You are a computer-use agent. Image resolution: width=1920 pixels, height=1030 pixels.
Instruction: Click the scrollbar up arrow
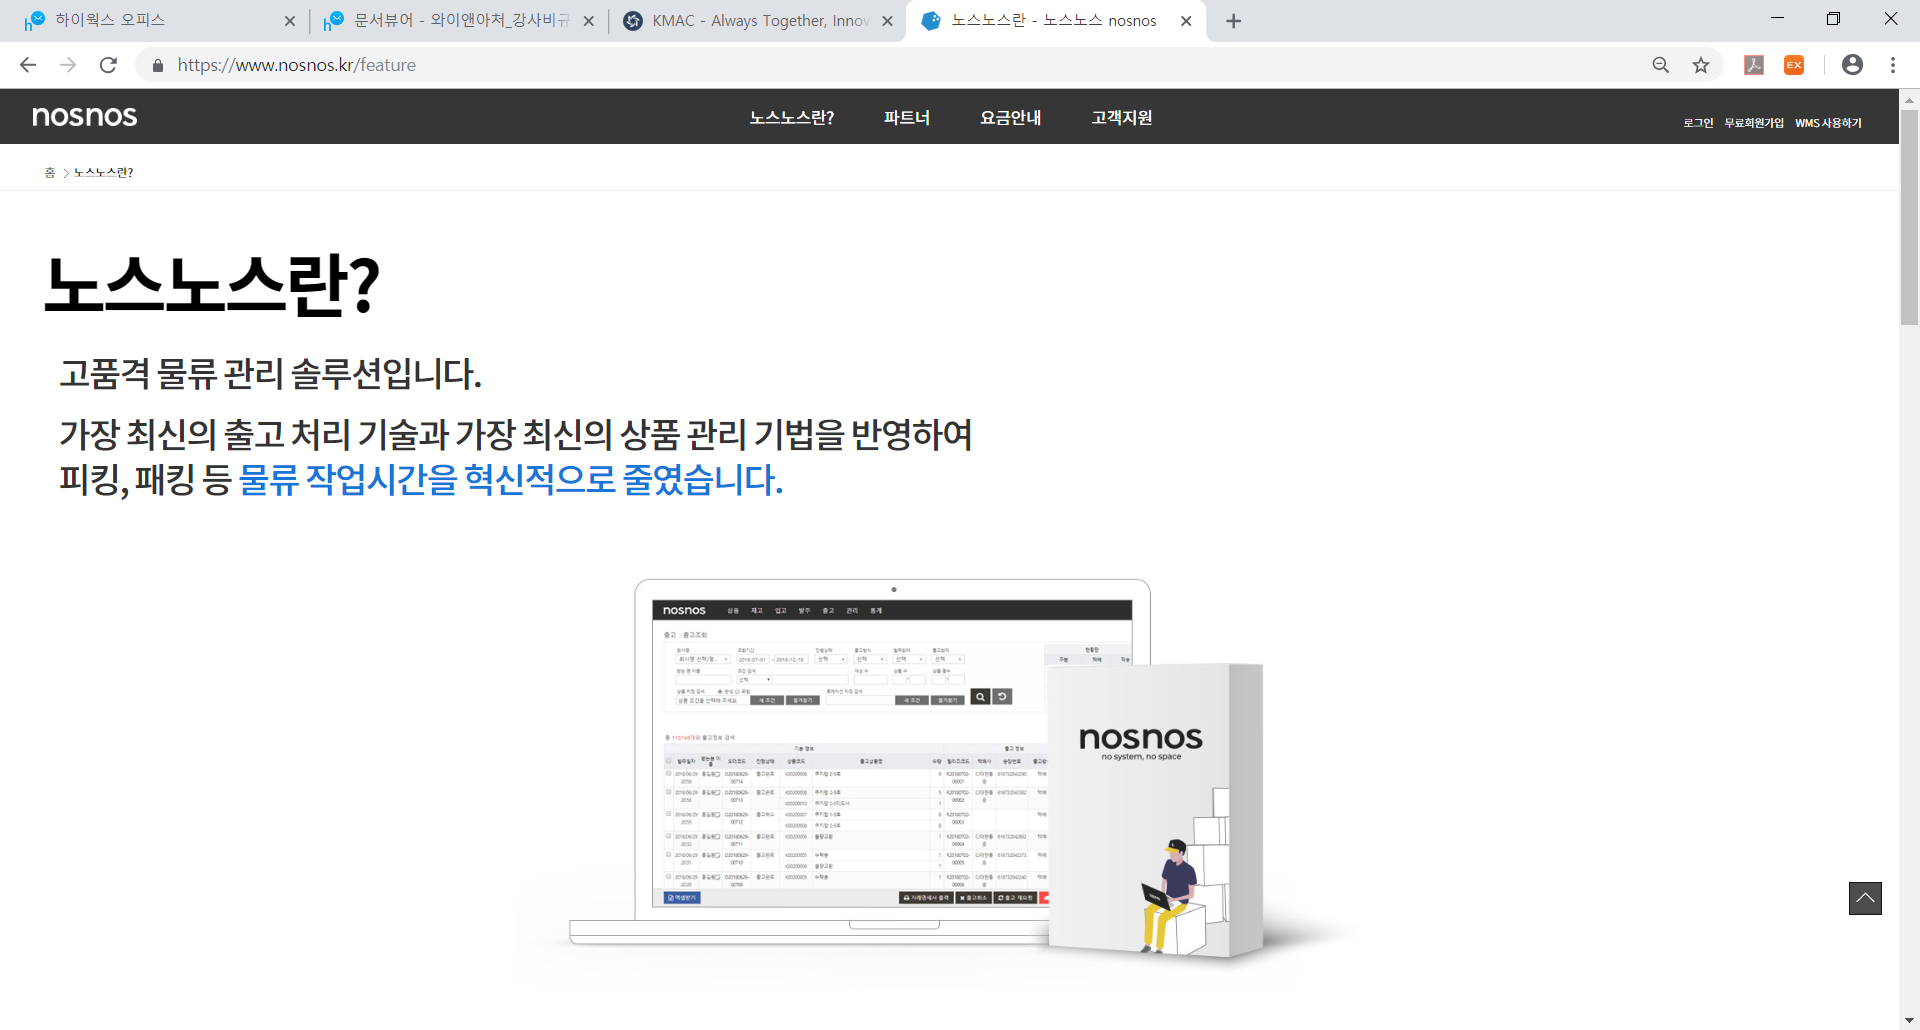(x=1909, y=99)
